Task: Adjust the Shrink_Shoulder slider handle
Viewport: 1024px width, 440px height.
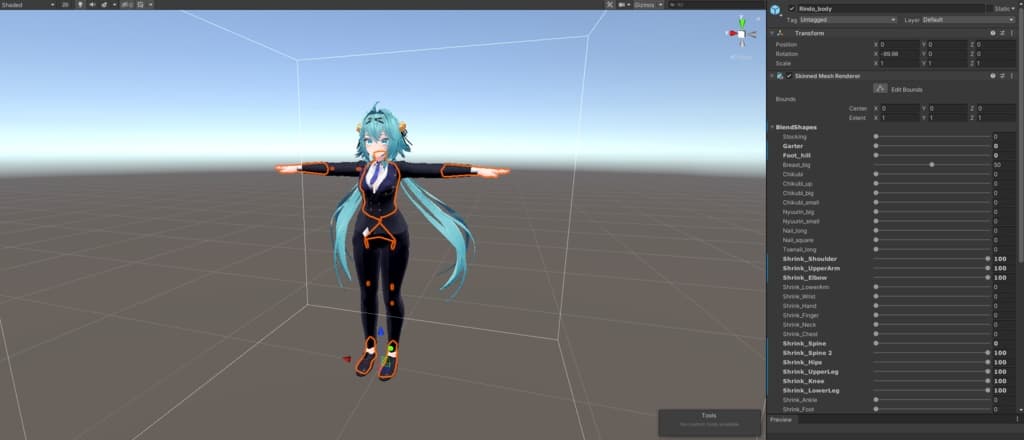Action: click(x=987, y=259)
